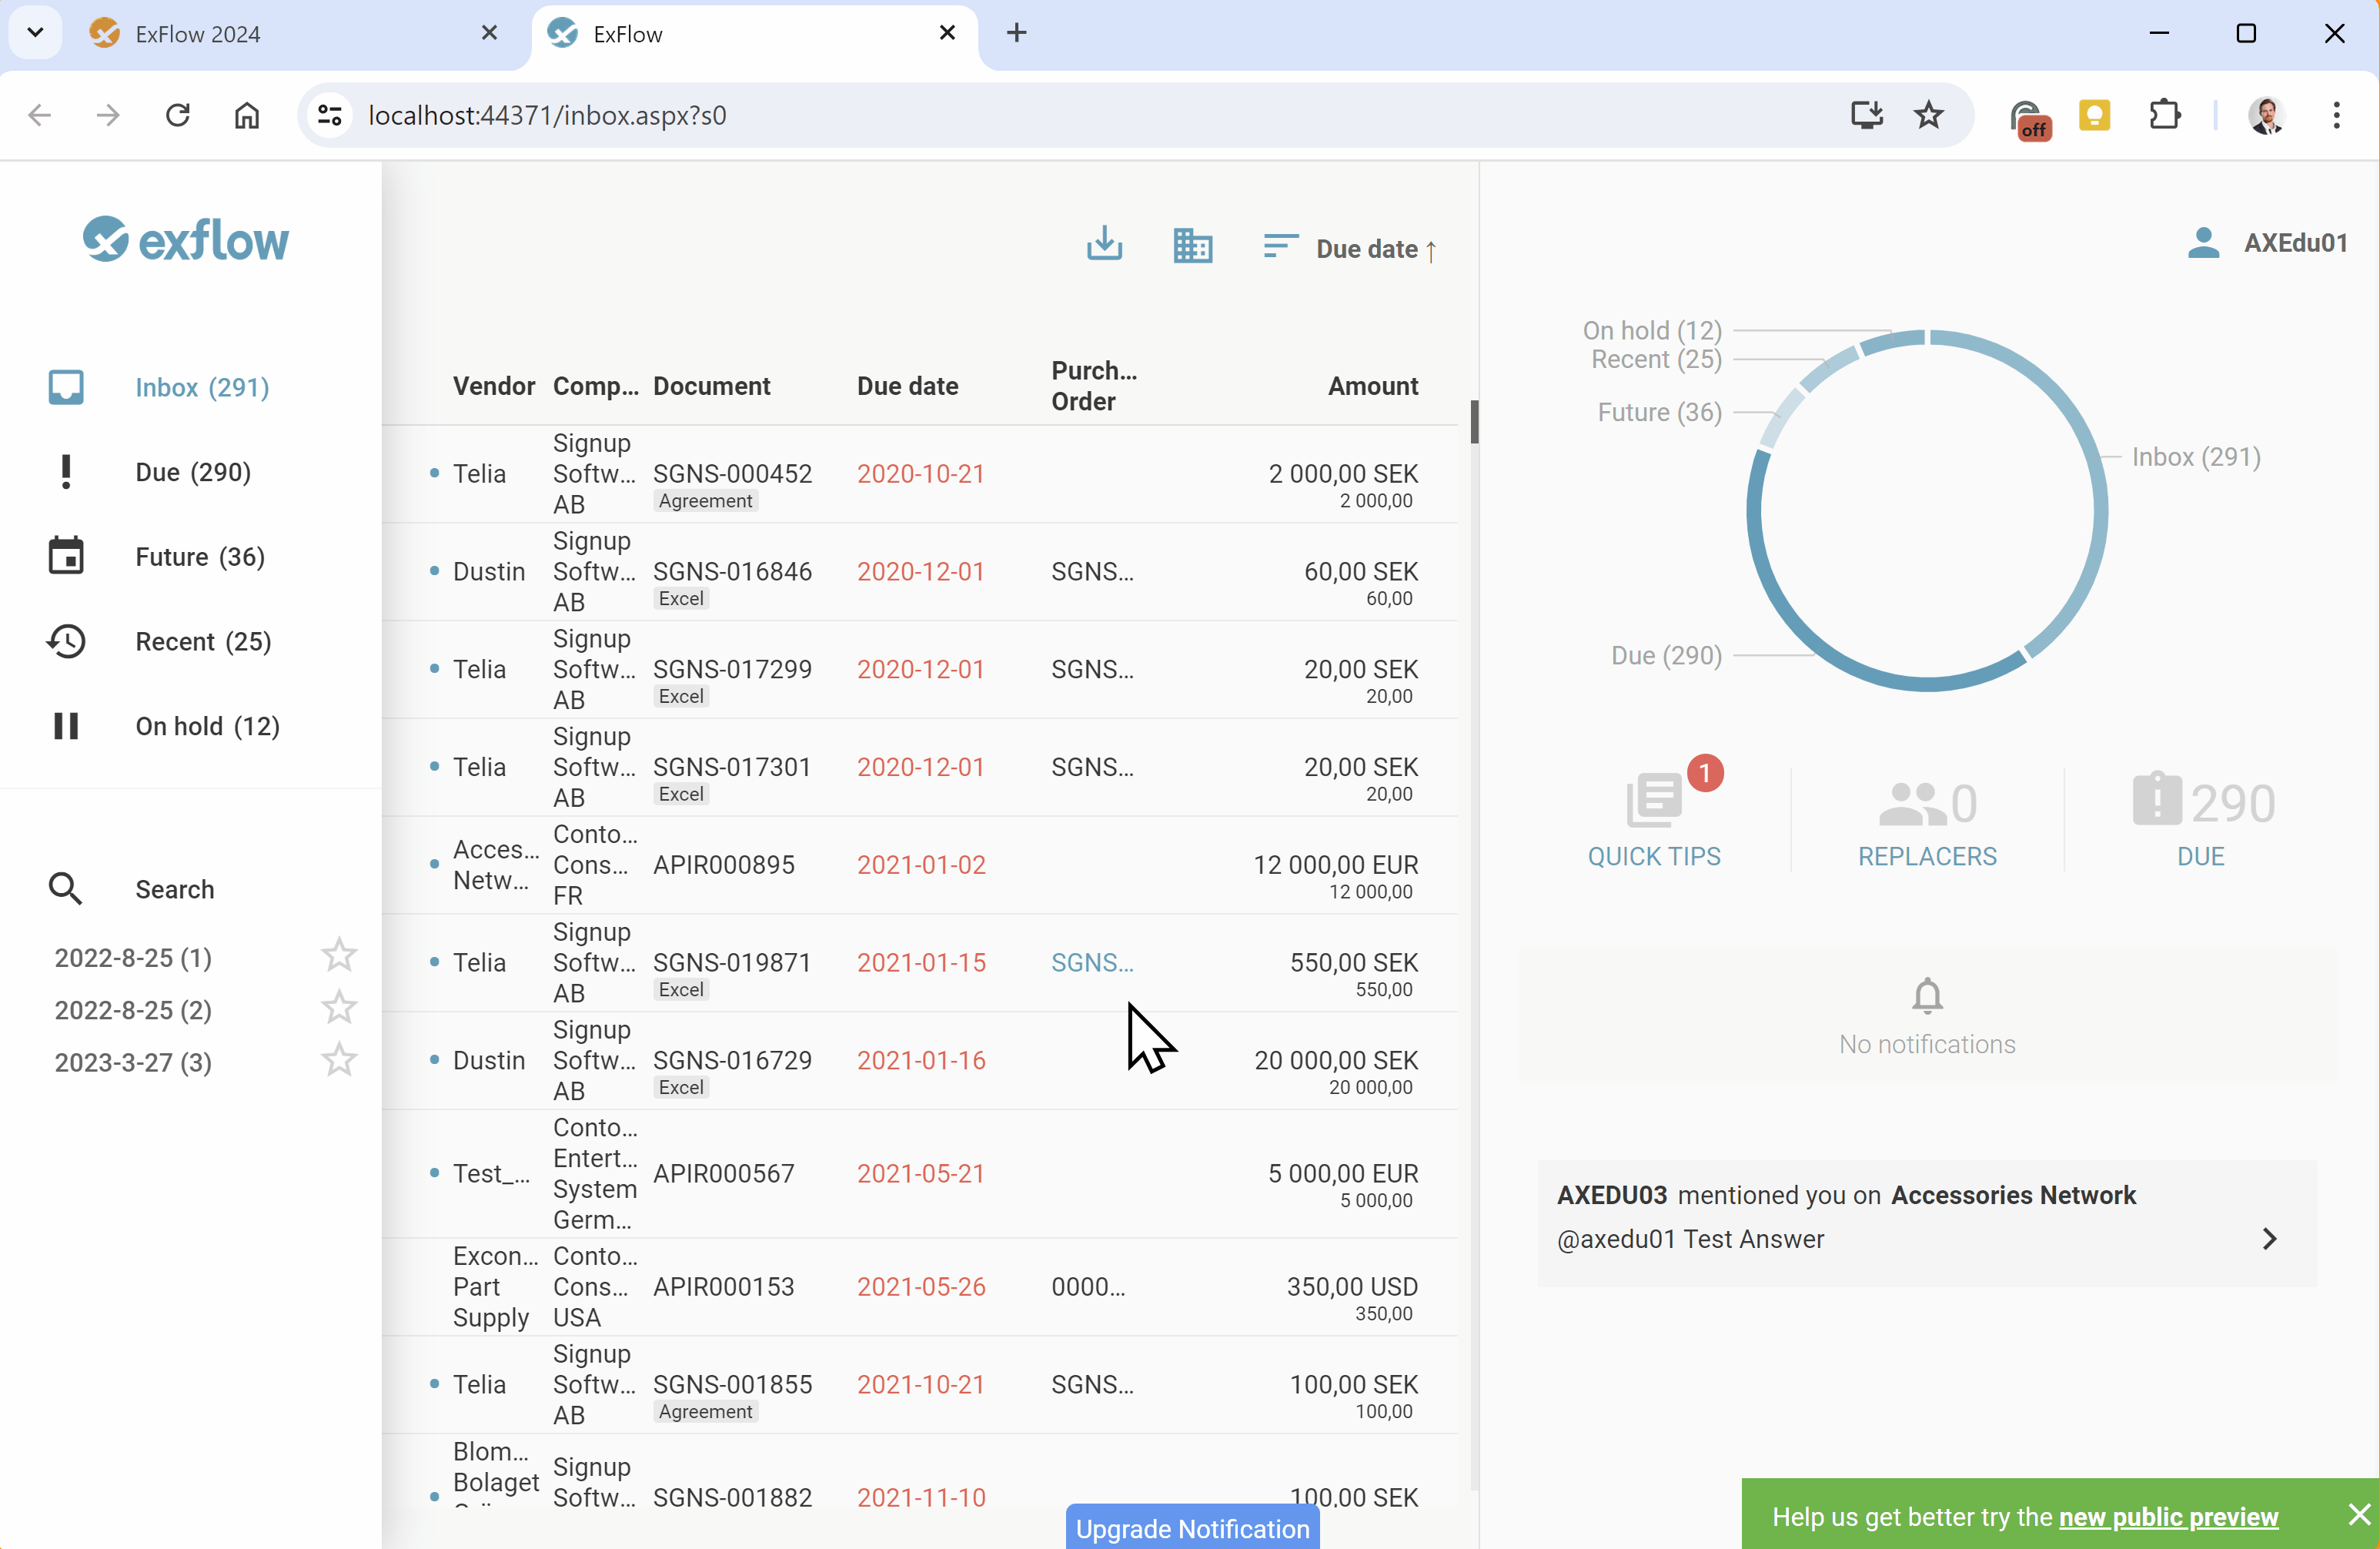Reload the page
Image resolution: width=2380 pixels, height=1549 pixels.
[178, 115]
